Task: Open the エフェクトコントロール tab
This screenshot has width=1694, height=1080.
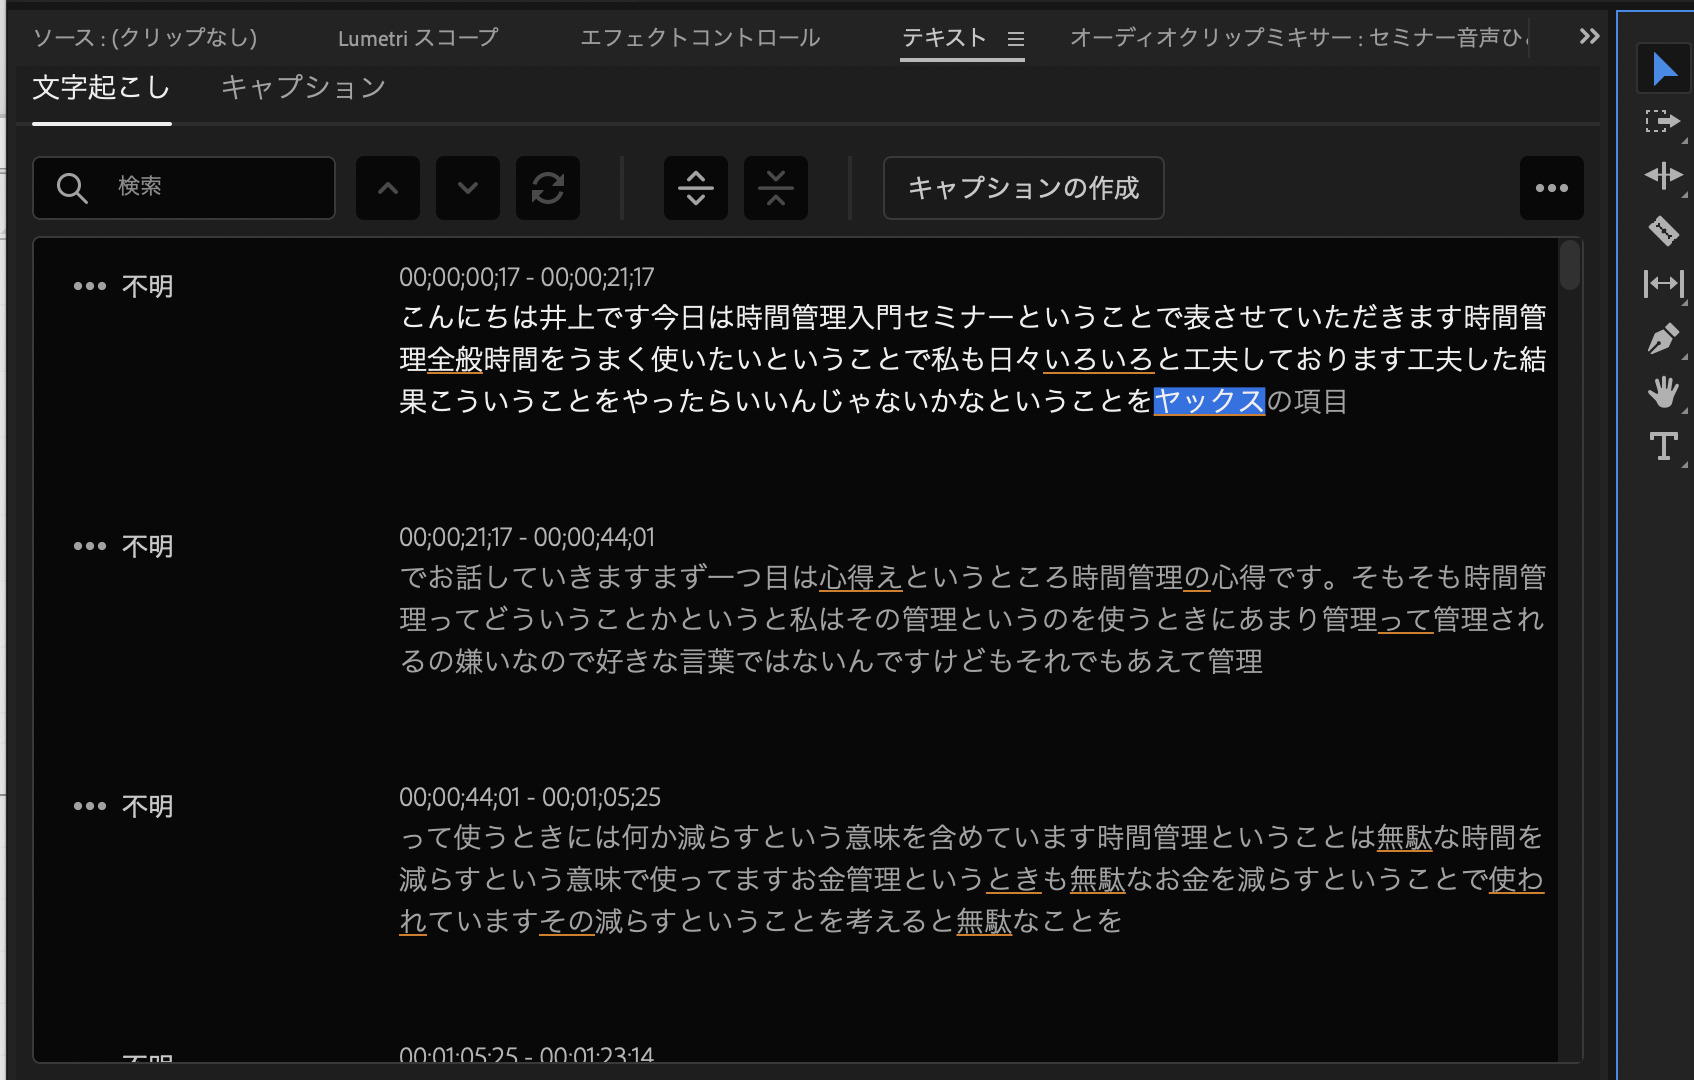Action: [700, 38]
